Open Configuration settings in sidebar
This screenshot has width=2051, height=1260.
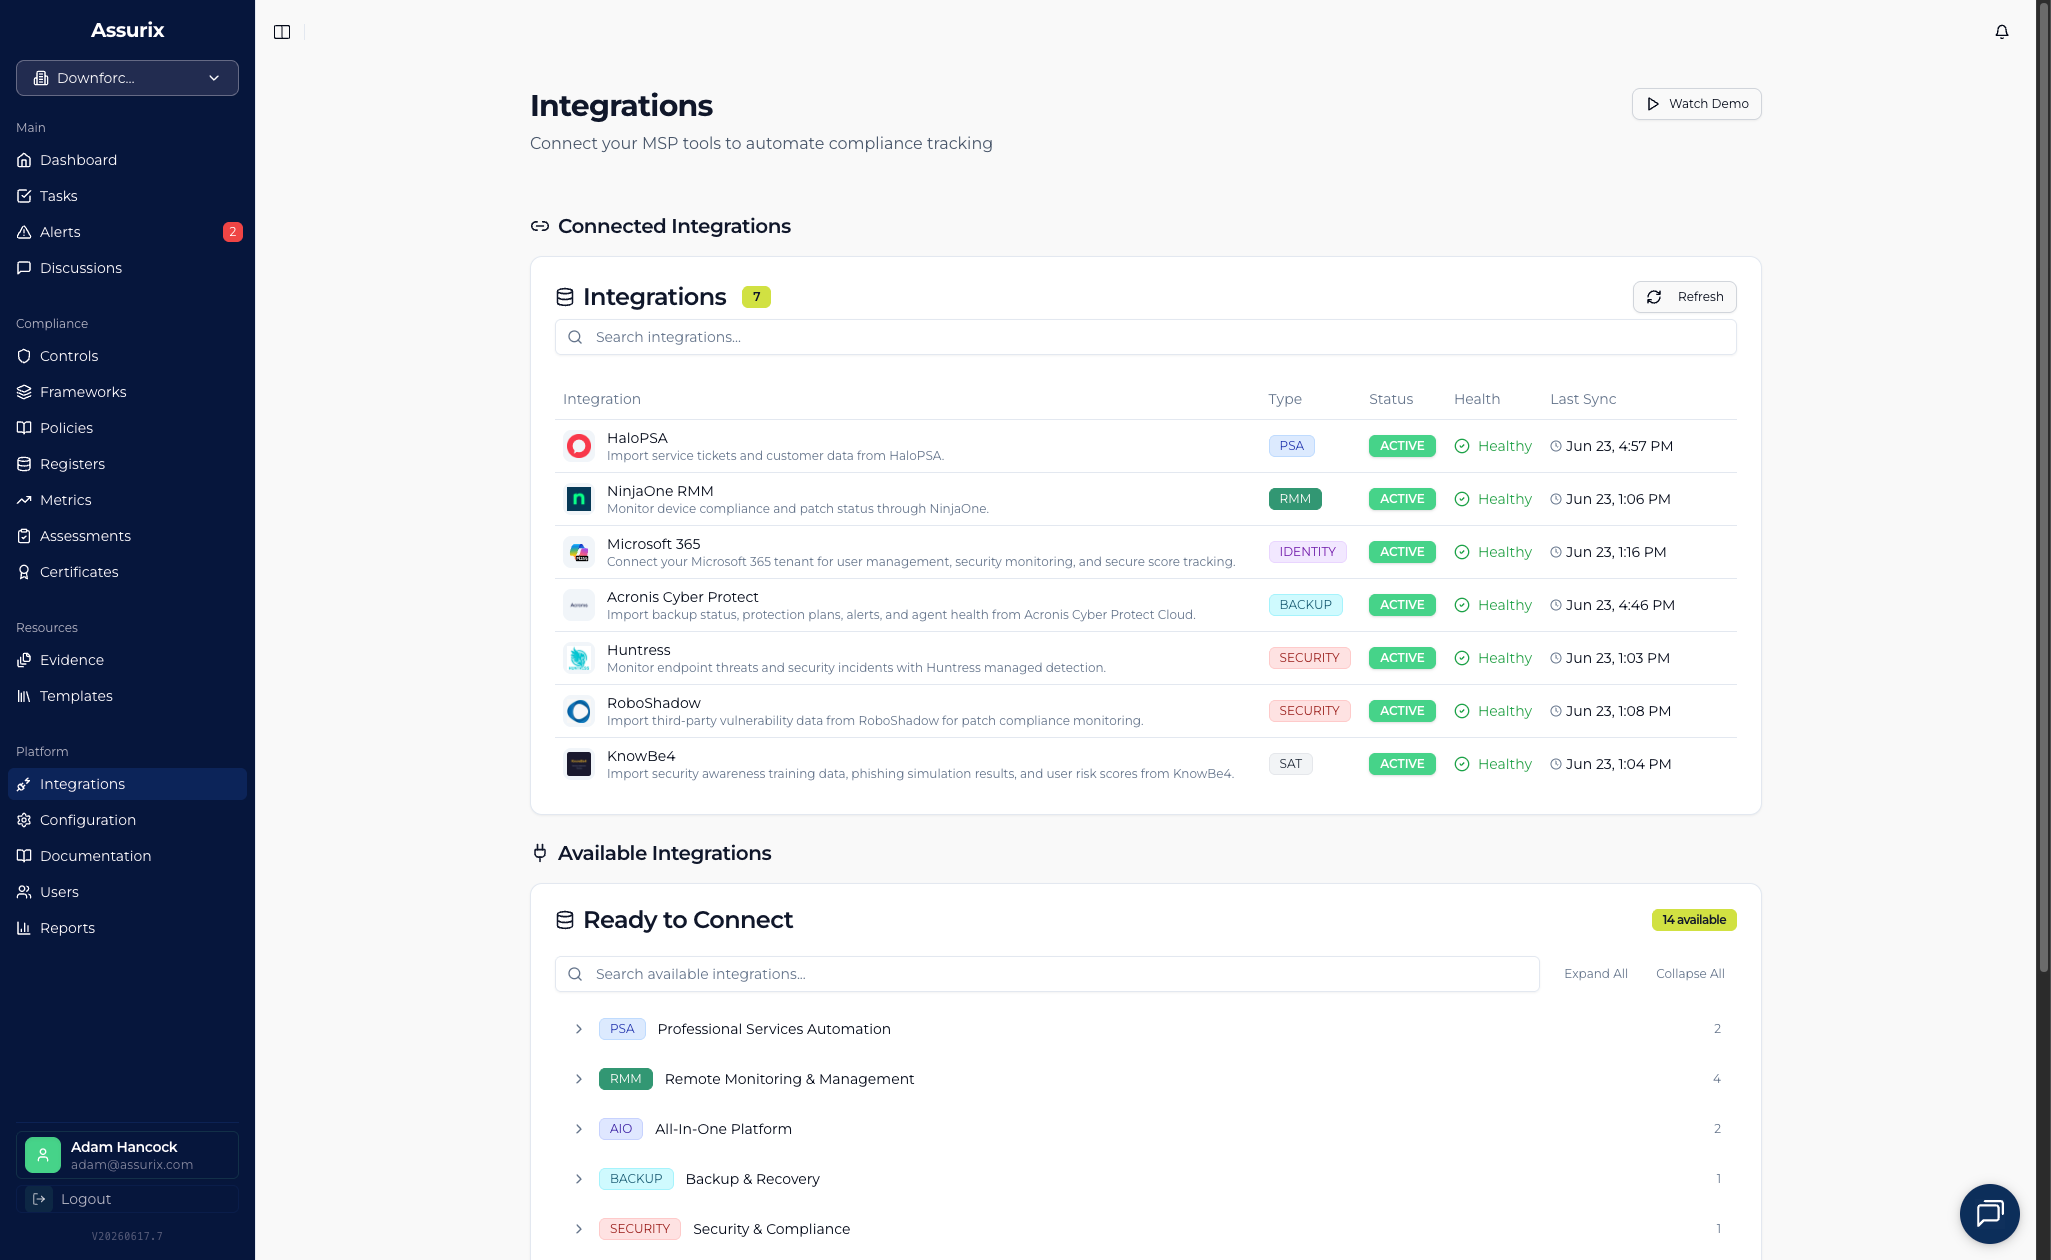(127, 820)
